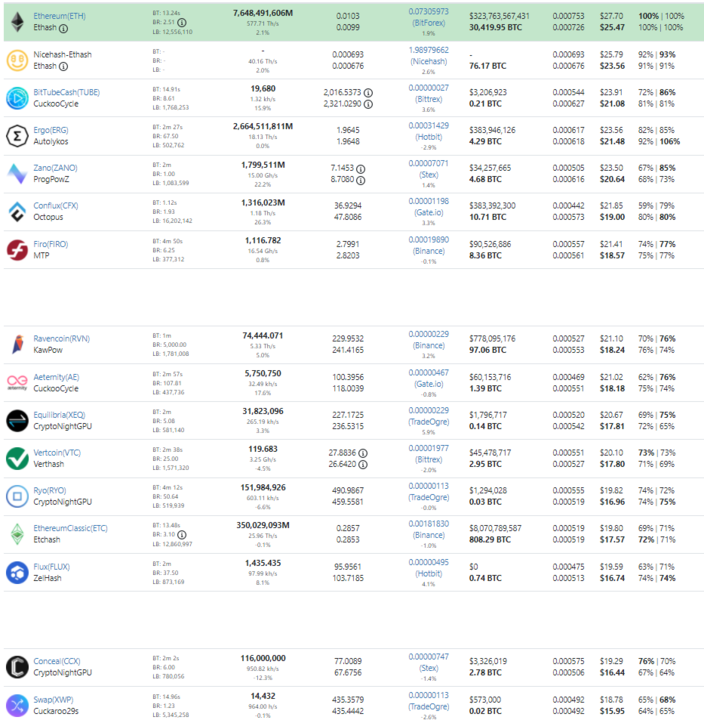Click info icon next to Ethereum Classic BR 3.10
This screenshot has width=704, height=720.
(x=182, y=535)
